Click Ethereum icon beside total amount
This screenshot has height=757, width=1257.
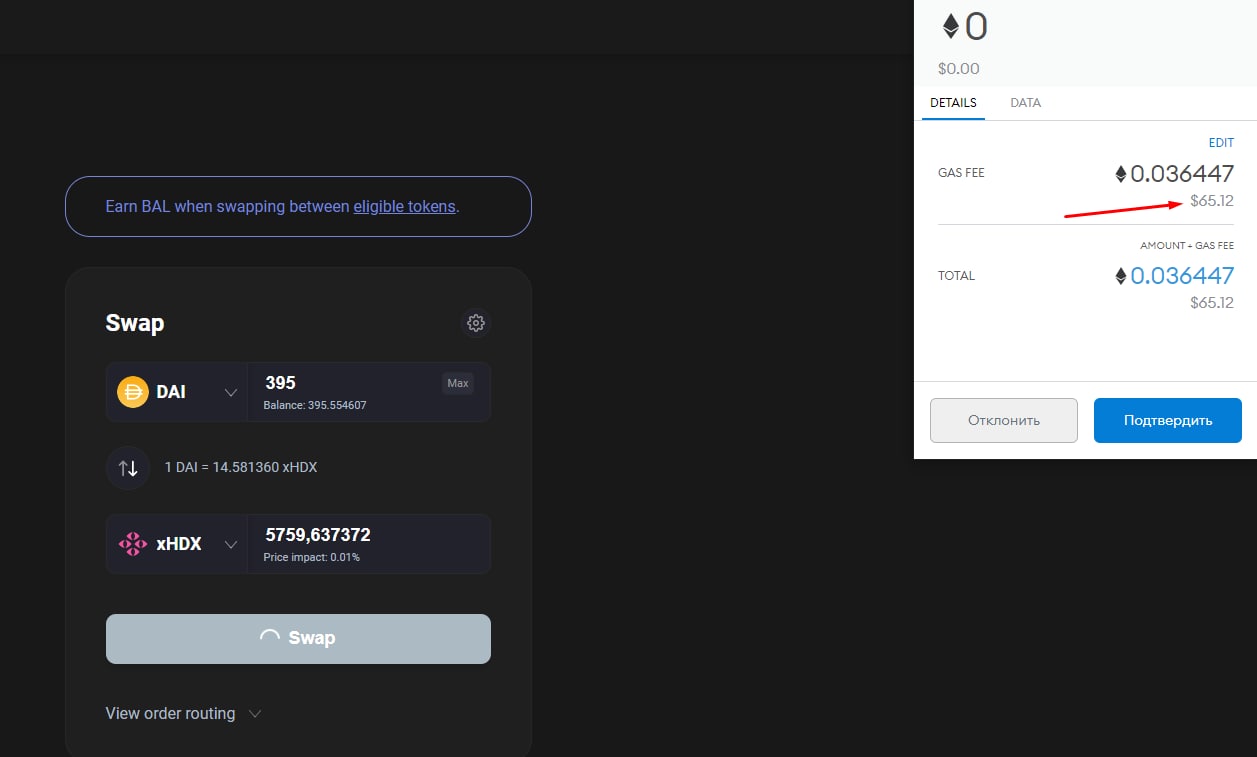pos(1121,276)
